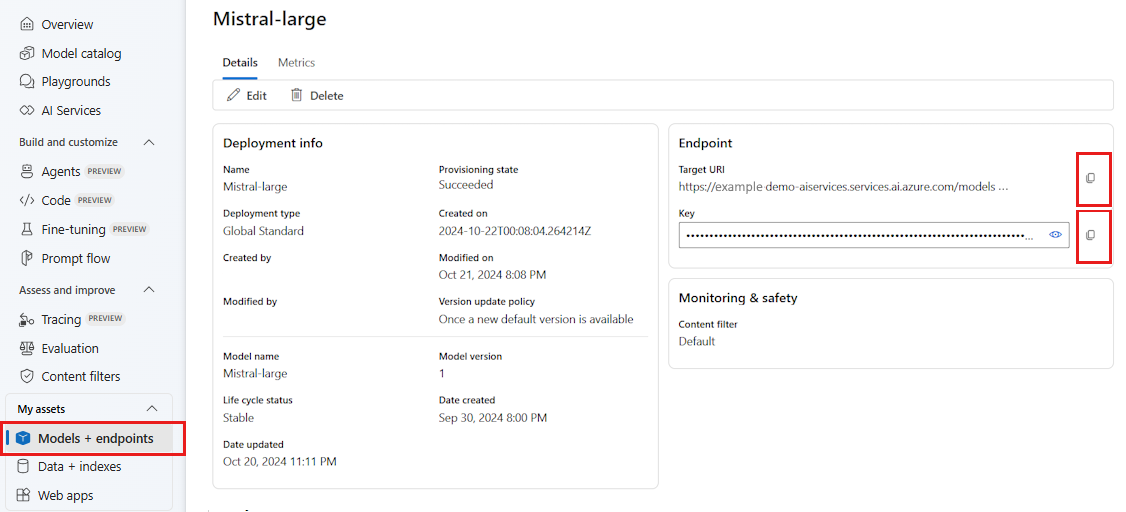Click the Model version value 1
This screenshot has width=1126, height=512.
coord(442,373)
